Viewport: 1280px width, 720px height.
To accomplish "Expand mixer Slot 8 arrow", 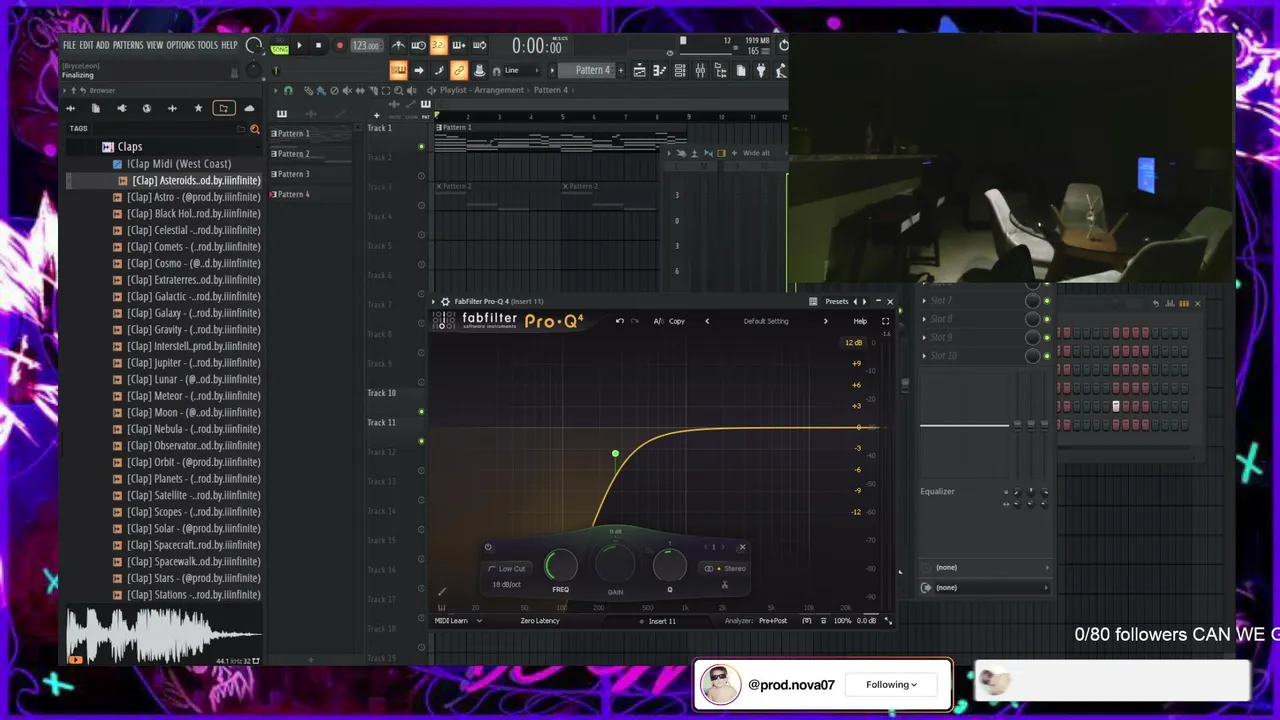I will point(924,319).
